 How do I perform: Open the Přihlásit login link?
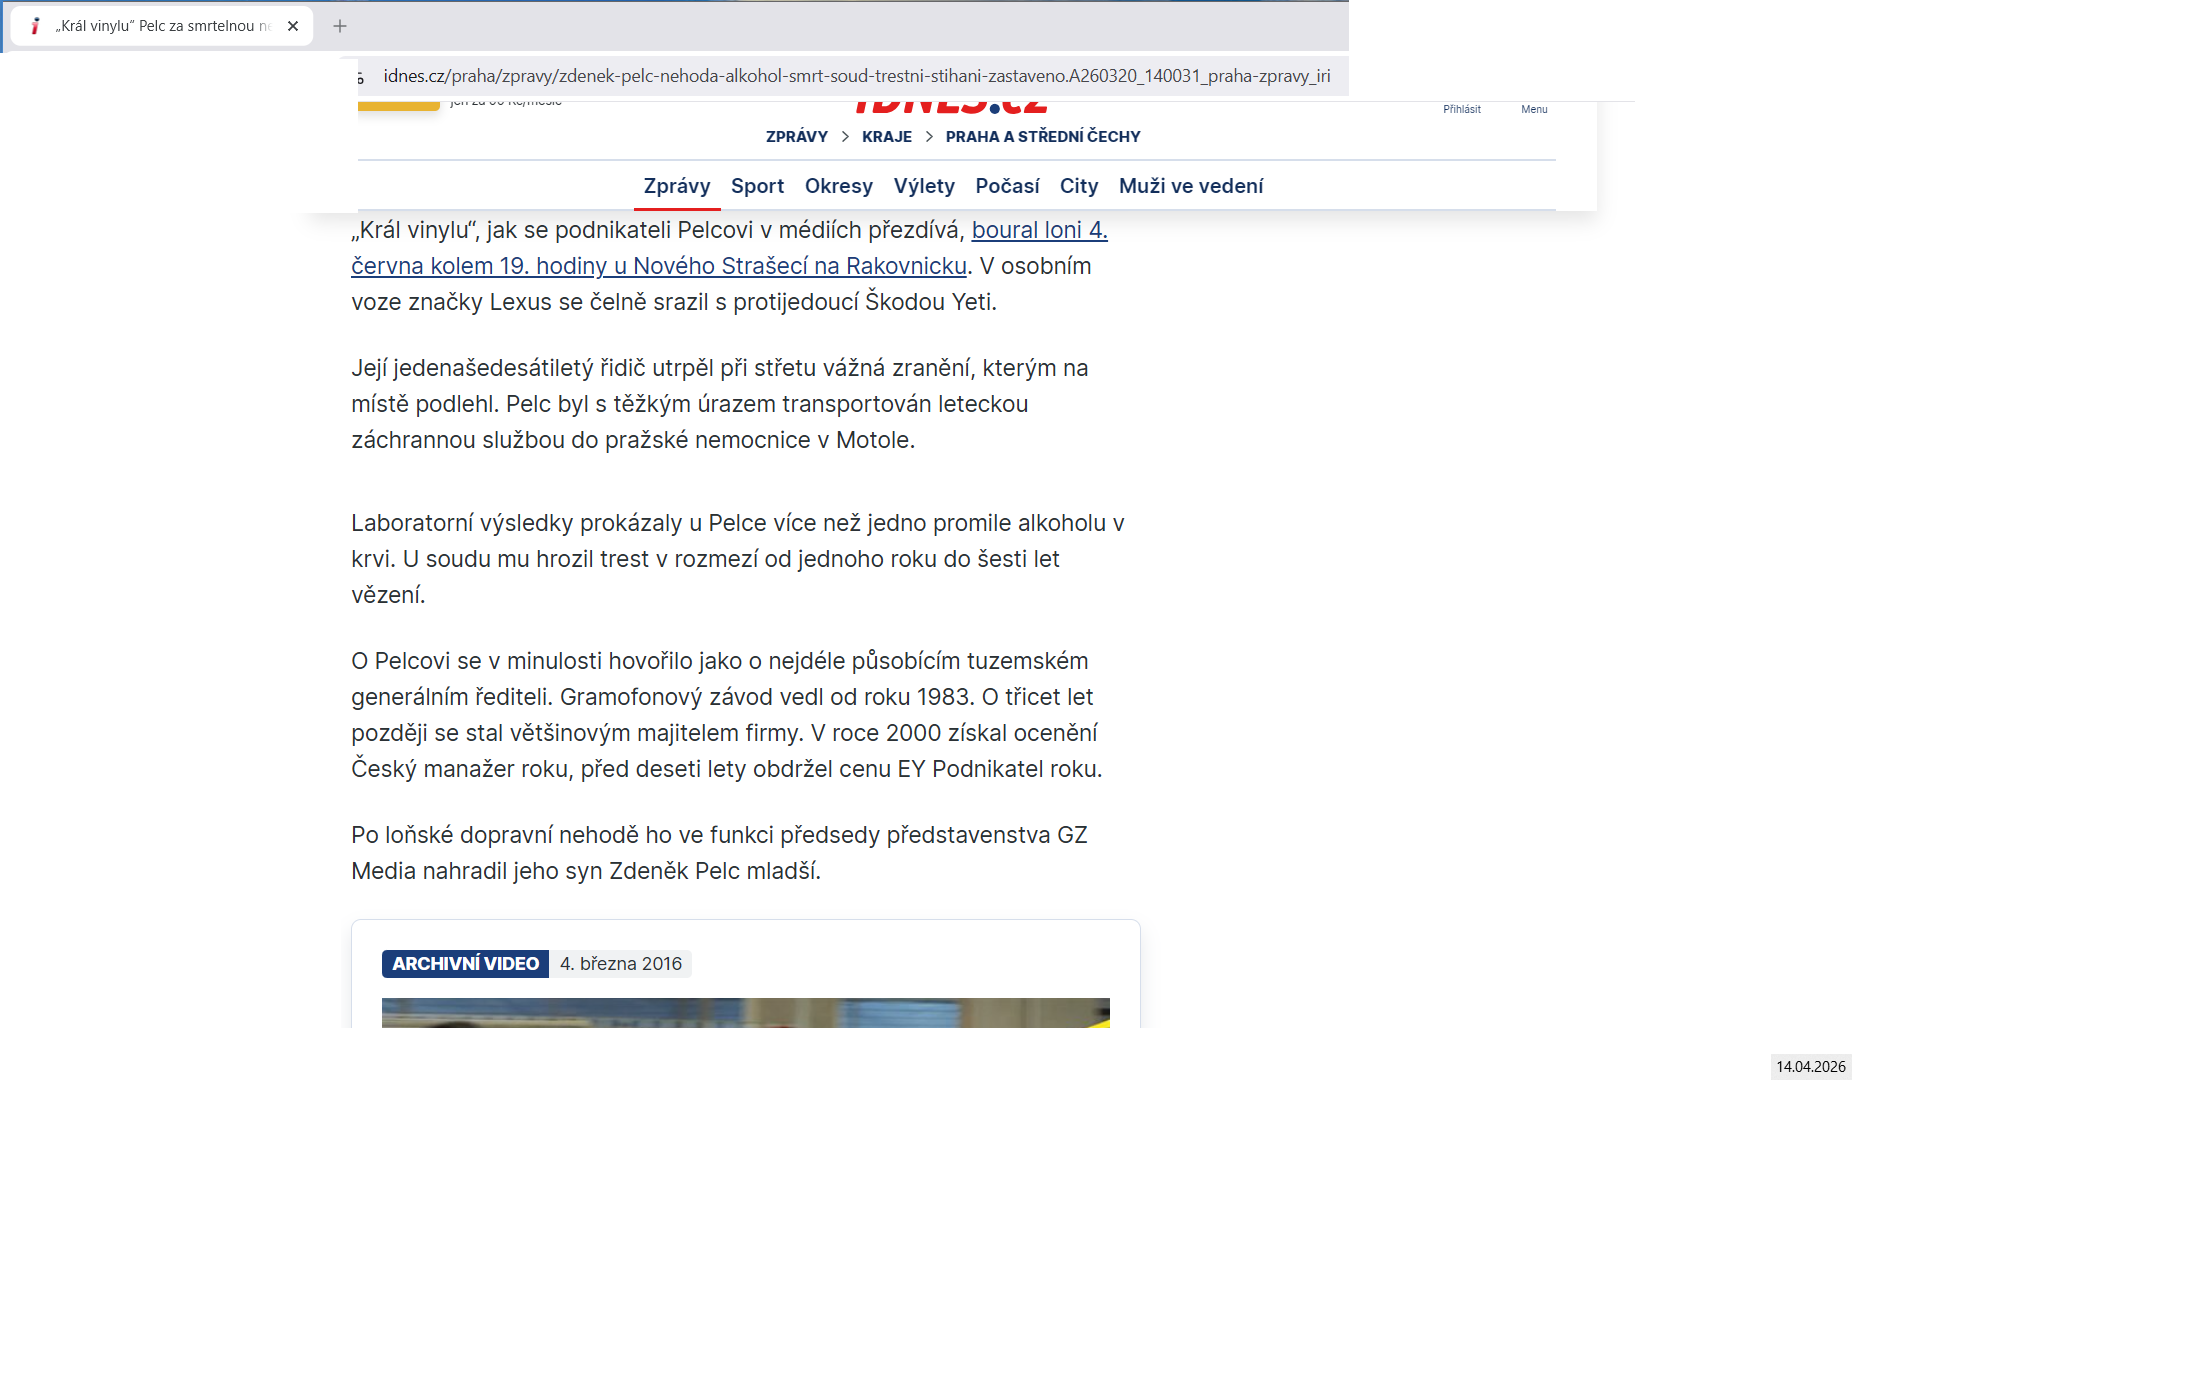[x=1461, y=109]
